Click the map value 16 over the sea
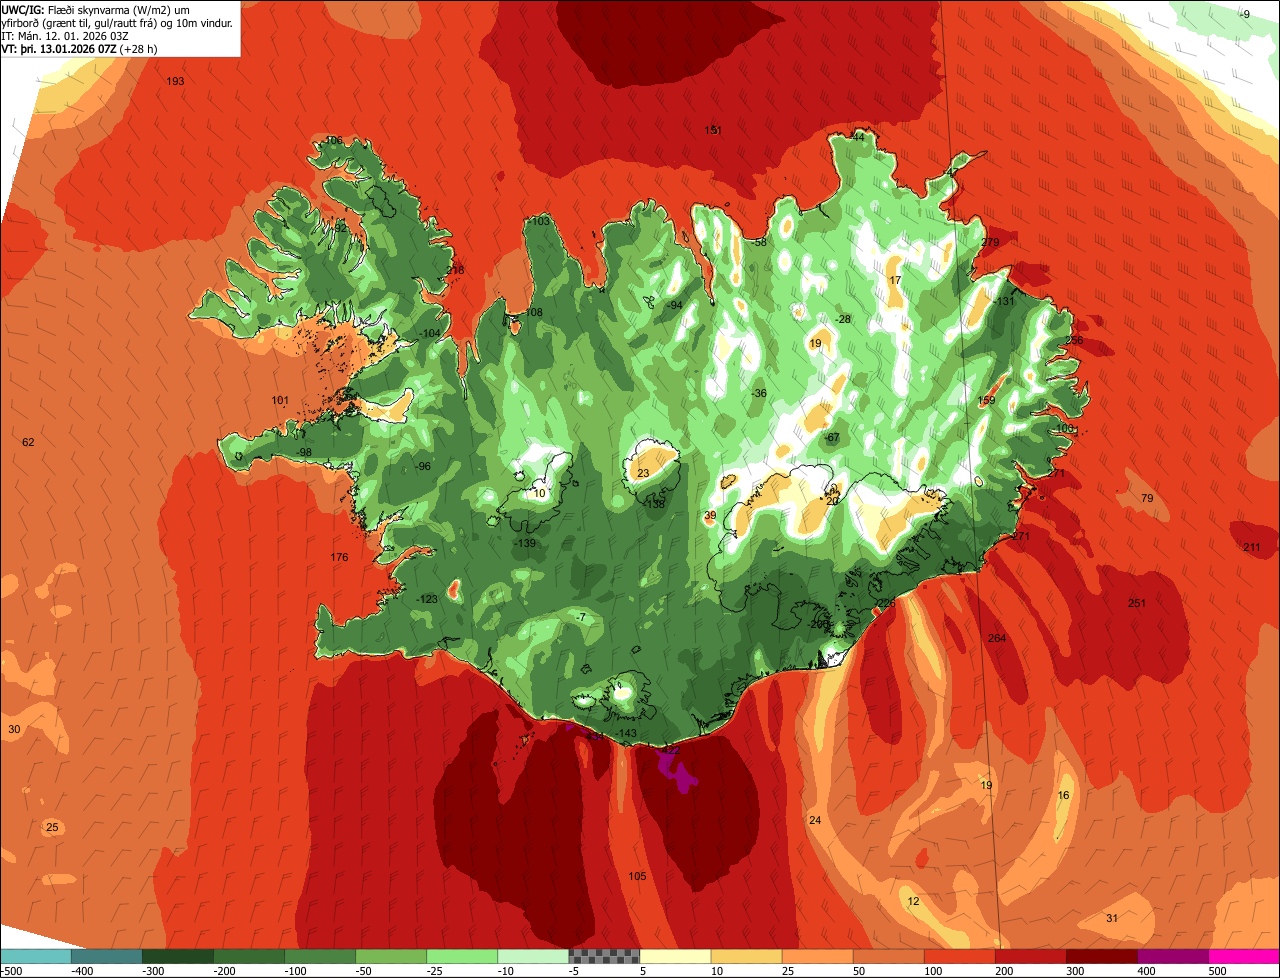The image size is (1280, 978). coord(1063,795)
